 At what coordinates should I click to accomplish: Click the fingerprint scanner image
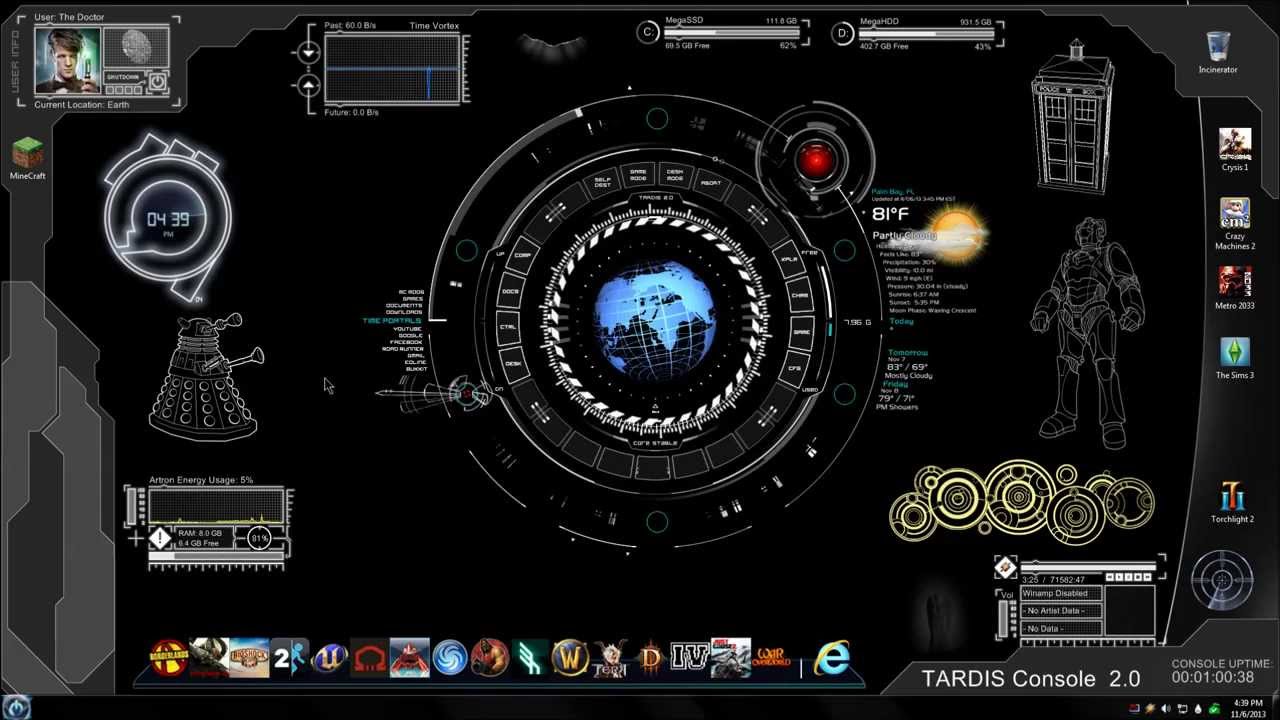[x=137, y=47]
